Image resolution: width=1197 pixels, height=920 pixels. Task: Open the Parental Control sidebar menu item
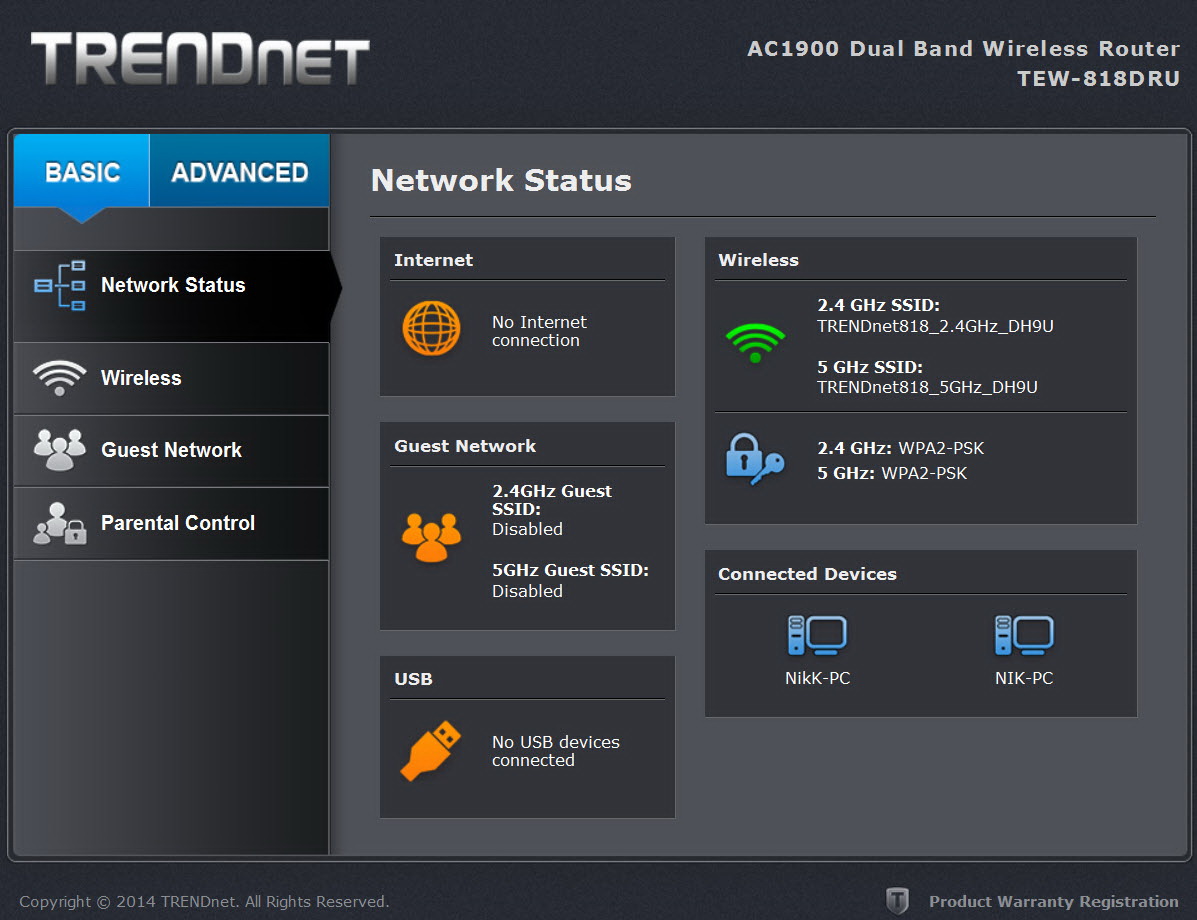coord(172,524)
